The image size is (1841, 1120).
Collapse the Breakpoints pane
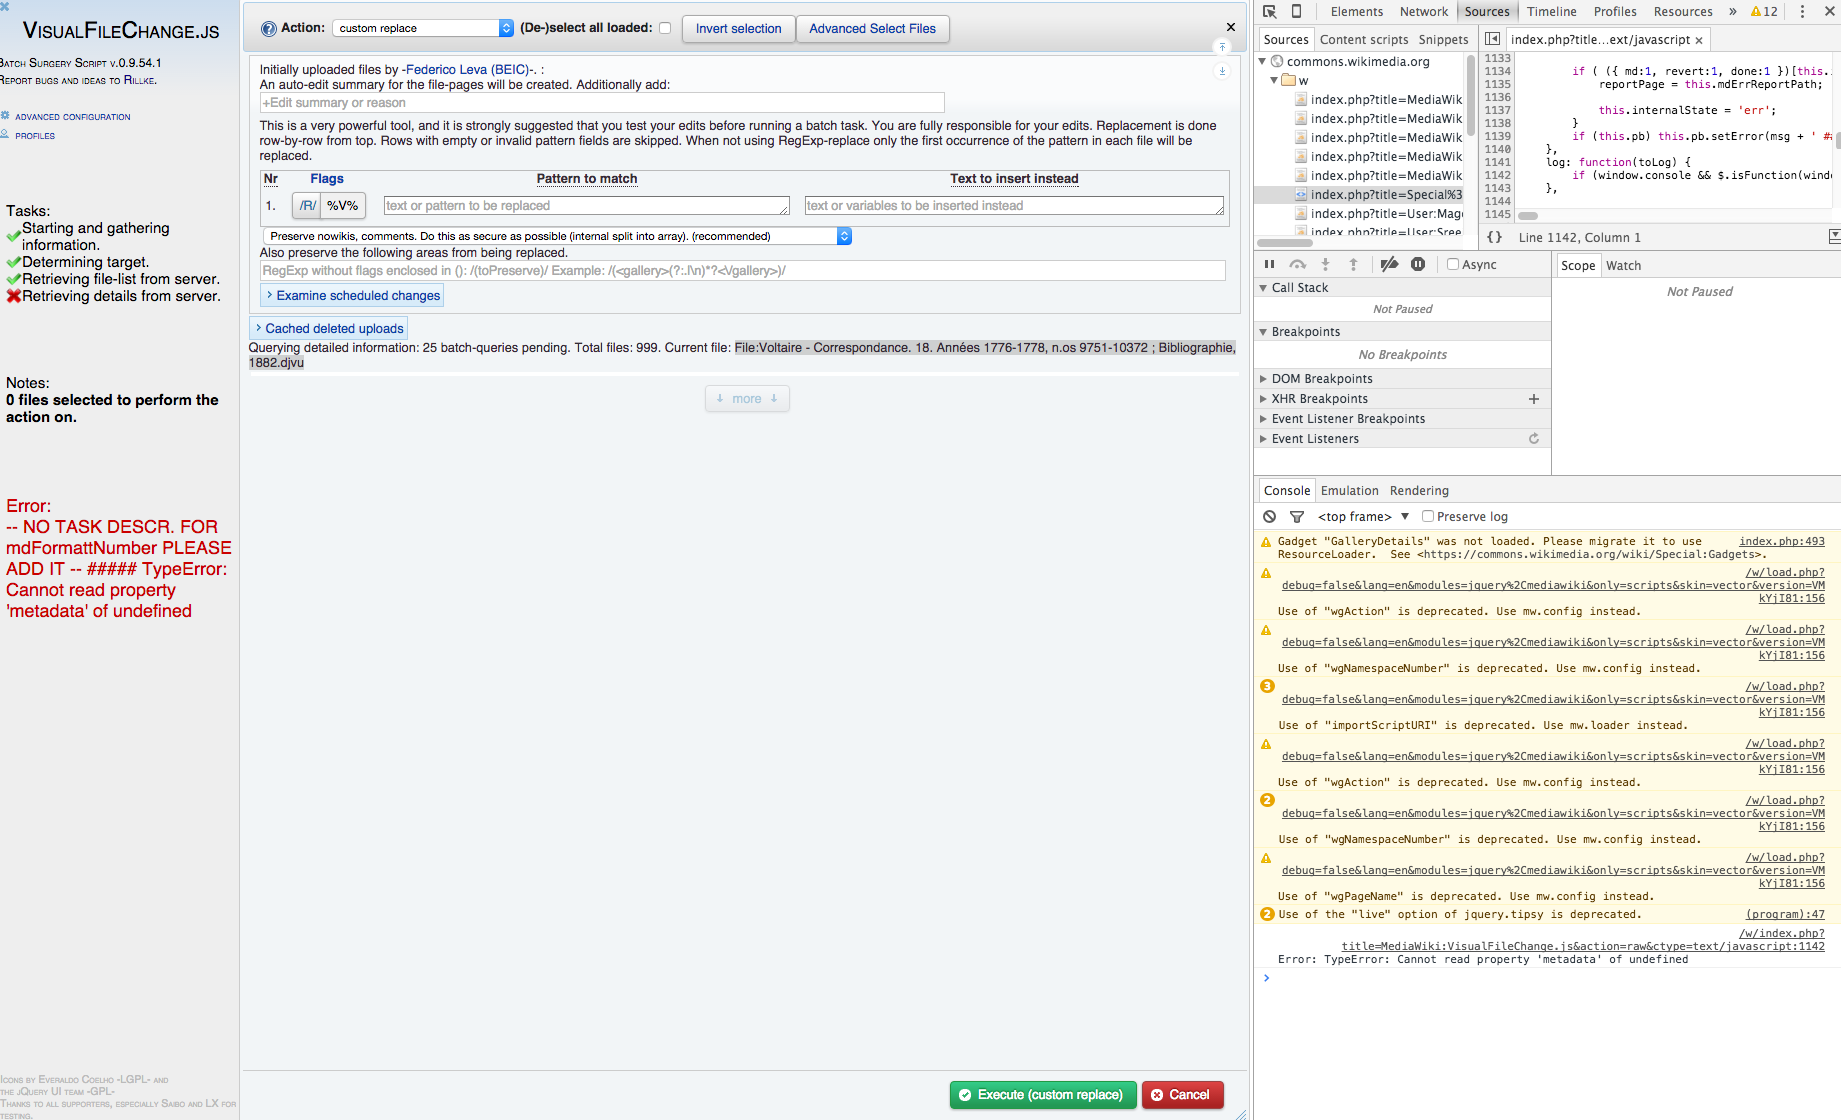point(1263,332)
